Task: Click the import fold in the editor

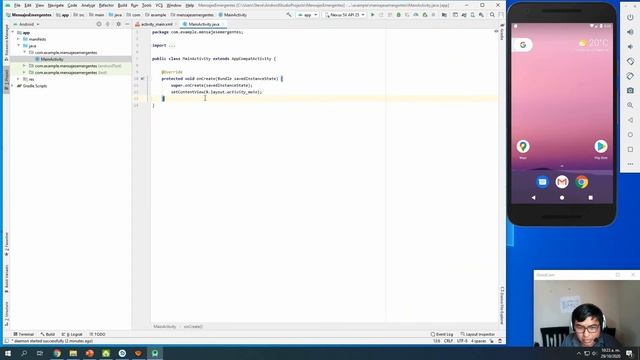Action: tap(172, 45)
